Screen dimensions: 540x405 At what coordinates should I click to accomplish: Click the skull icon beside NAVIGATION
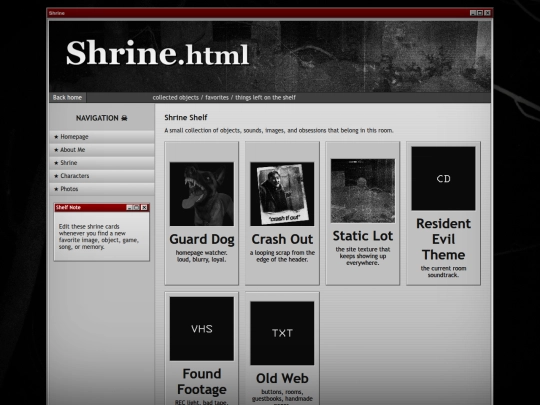124,118
